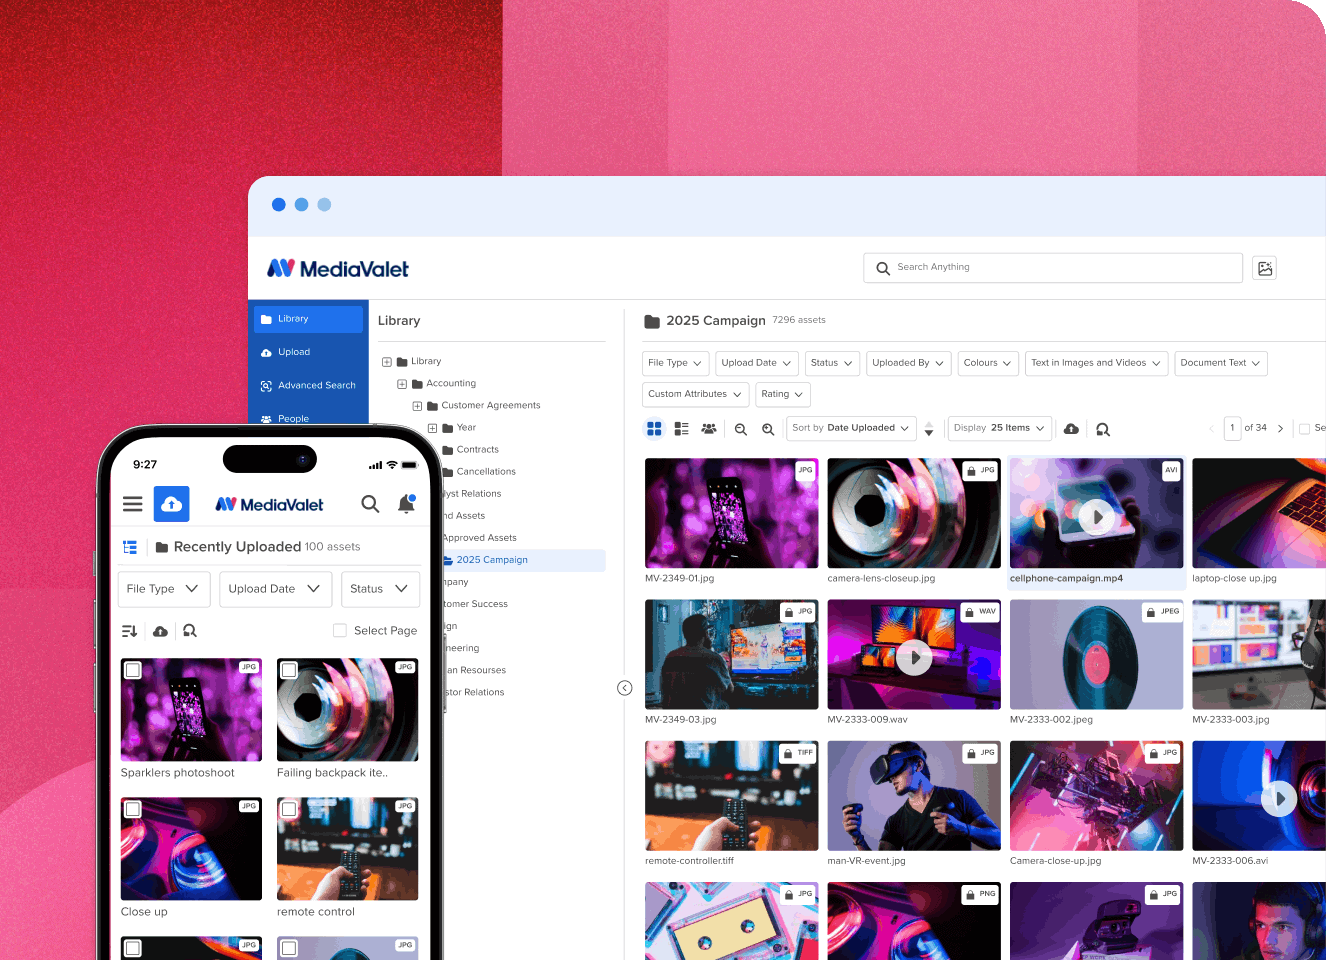The width and height of the screenshot is (1326, 960).
Task: Open the 2025 Campaign folder in tree
Action: (x=492, y=560)
